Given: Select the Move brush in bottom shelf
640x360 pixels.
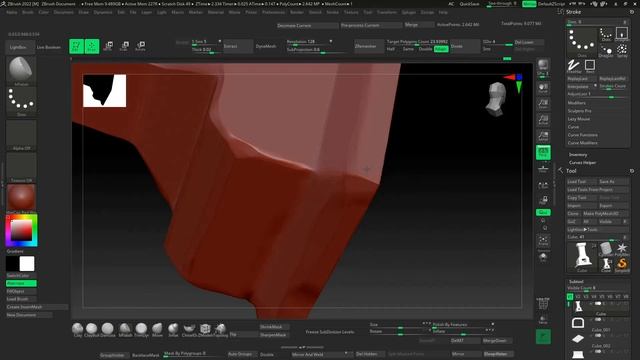Looking at the screenshot, I should pos(157,329).
